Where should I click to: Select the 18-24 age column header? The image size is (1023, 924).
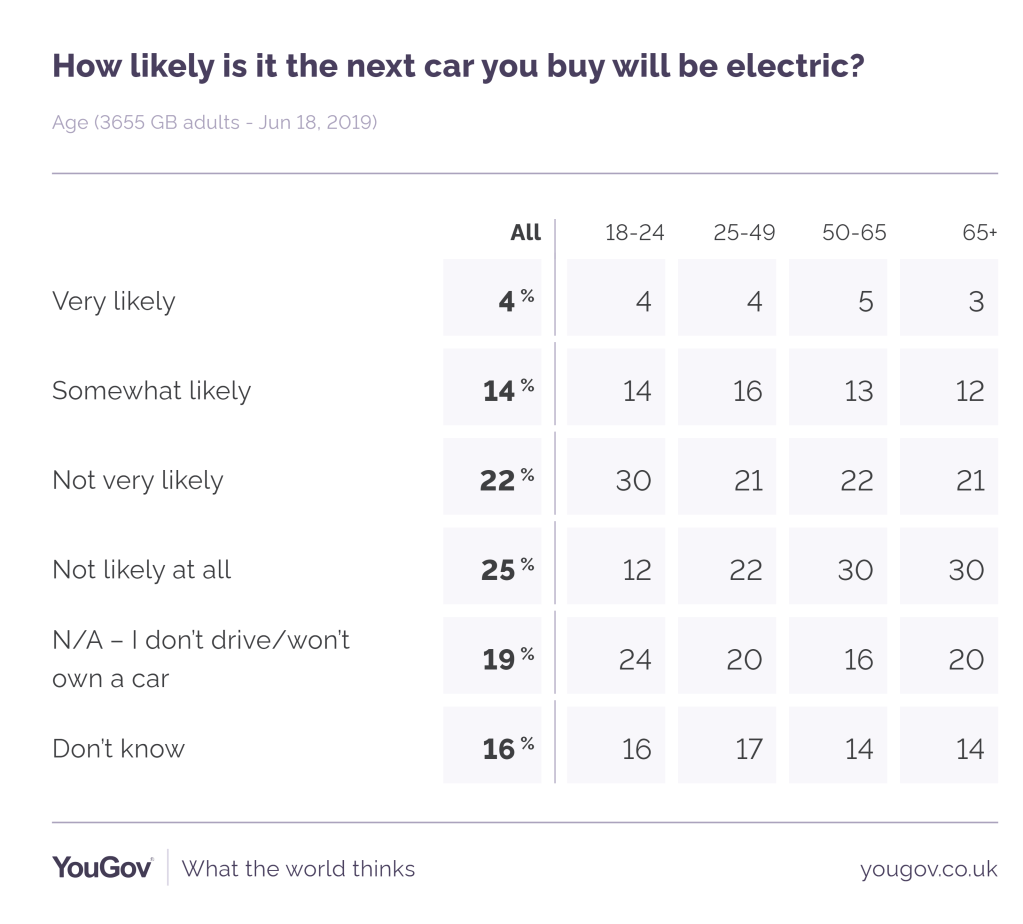tap(634, 233)
